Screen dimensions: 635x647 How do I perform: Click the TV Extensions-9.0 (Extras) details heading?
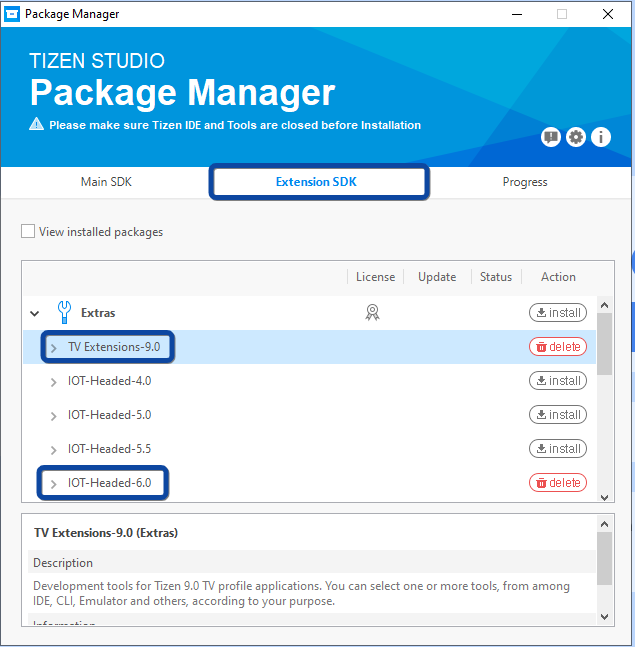[x=106, y=533]
